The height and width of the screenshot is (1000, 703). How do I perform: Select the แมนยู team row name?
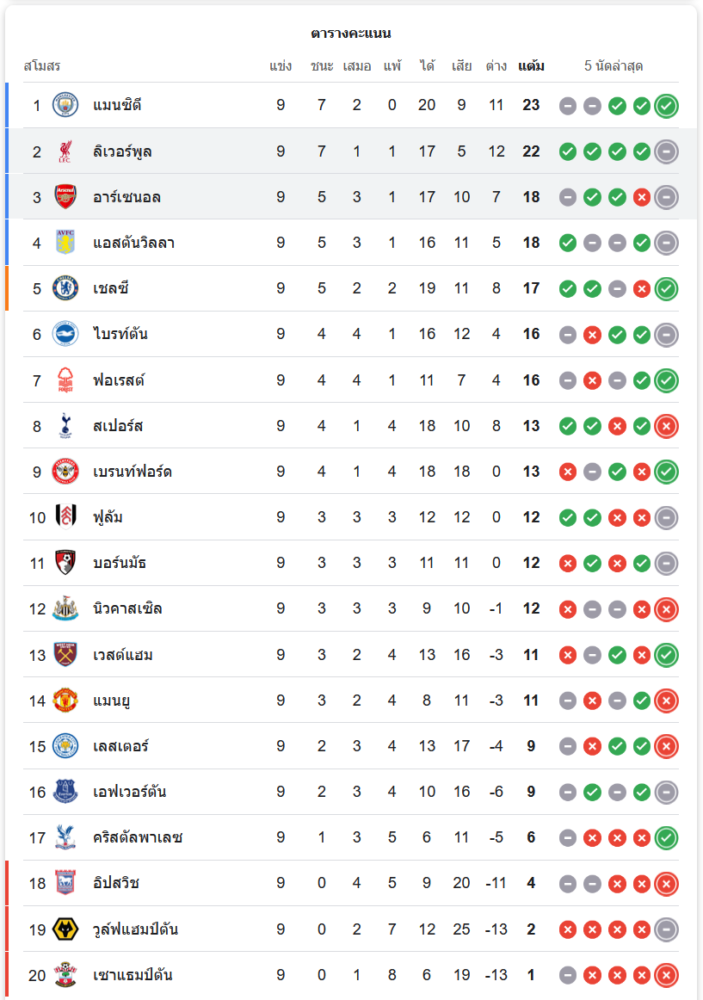[112, 700]
